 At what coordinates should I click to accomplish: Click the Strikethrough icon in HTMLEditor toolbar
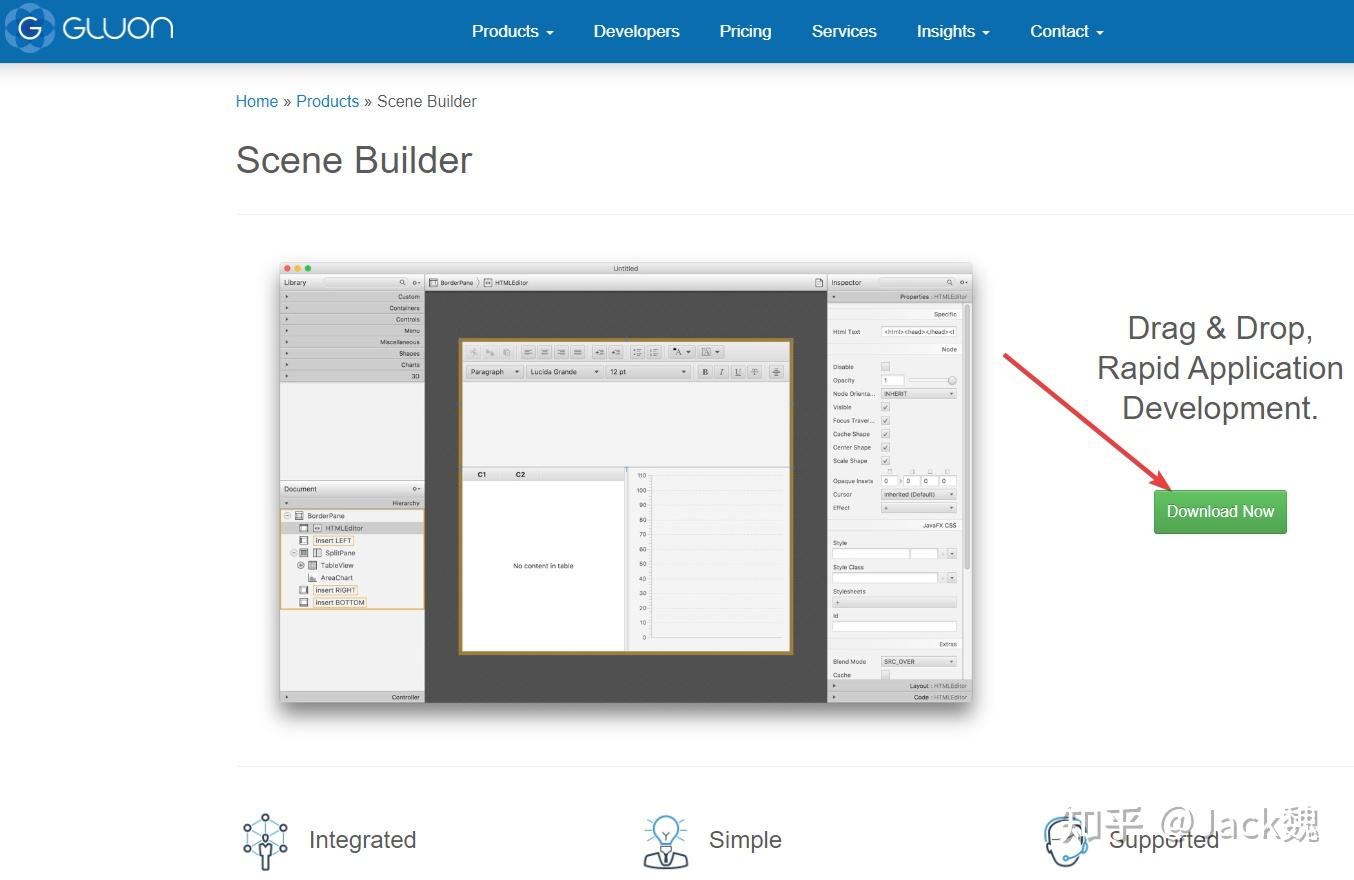click(x=754, y=372)
